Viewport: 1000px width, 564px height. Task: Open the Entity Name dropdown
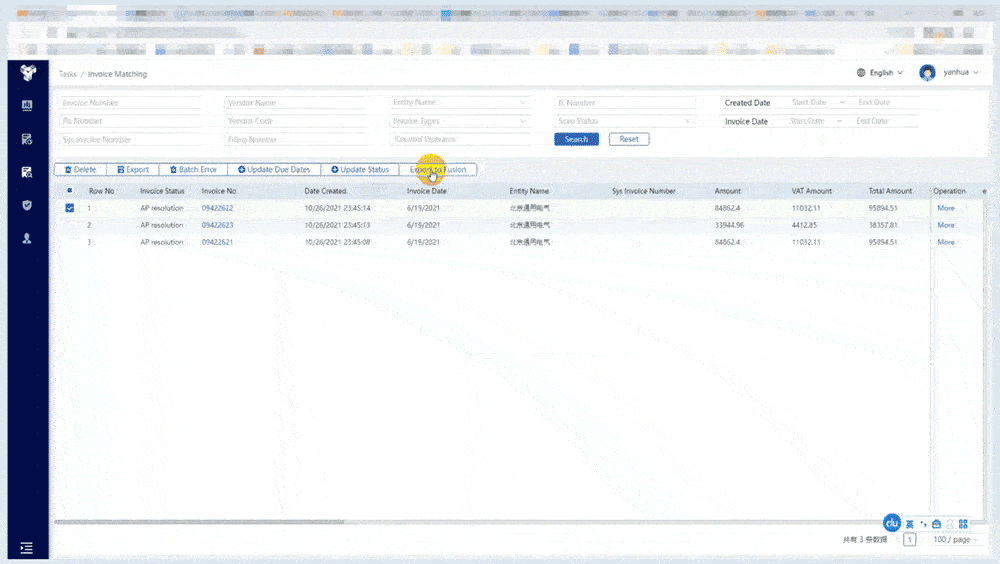point(459,102)
